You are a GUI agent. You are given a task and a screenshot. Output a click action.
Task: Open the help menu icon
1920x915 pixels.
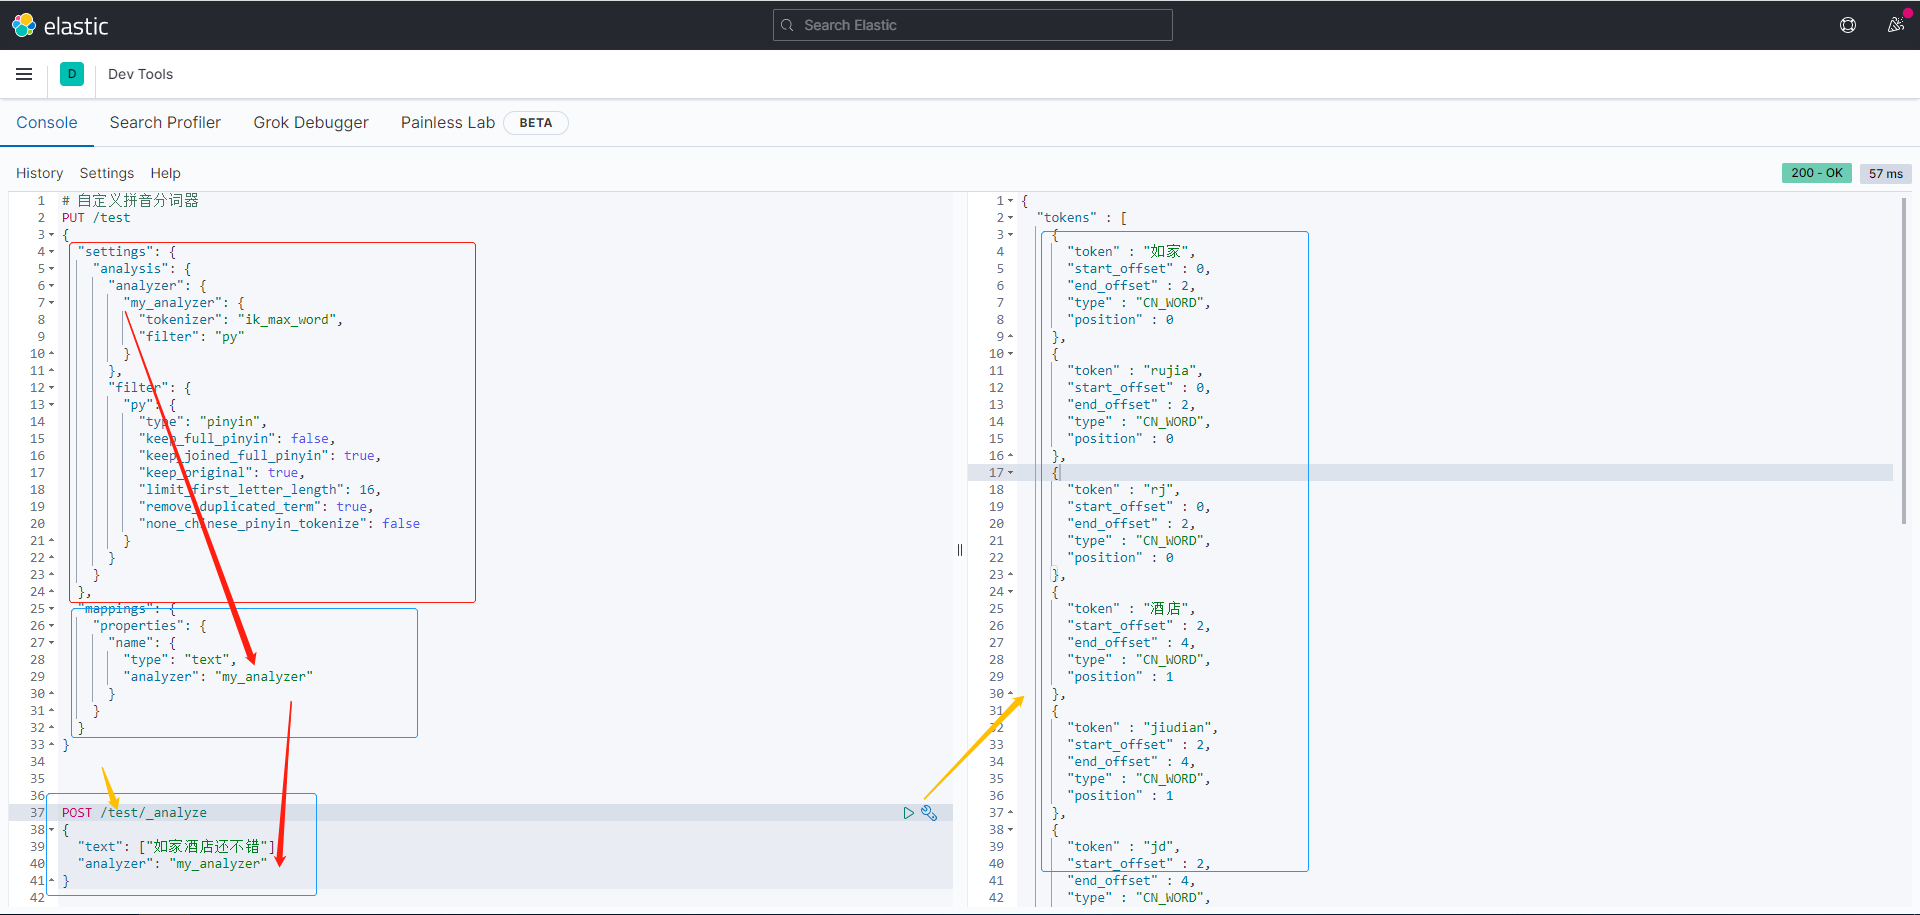coord(1848,25)
